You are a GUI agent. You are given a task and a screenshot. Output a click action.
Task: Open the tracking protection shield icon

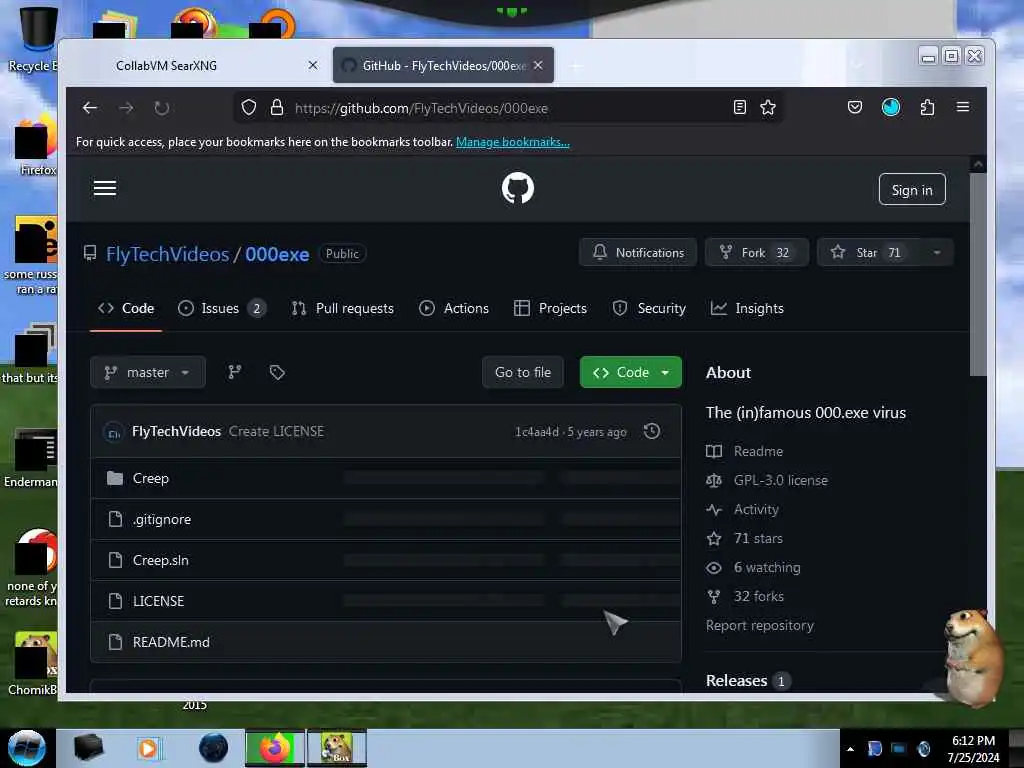[x=249, y=107]
